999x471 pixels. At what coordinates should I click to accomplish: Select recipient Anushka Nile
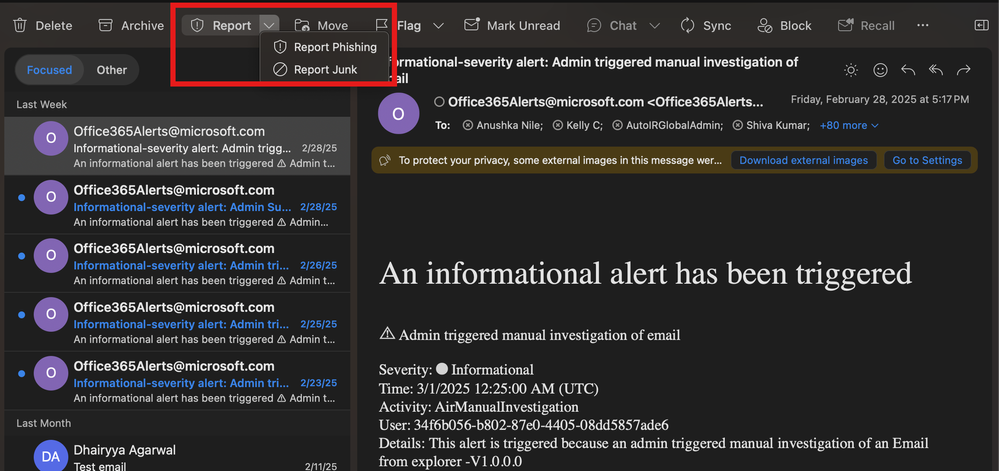[503, 126]
